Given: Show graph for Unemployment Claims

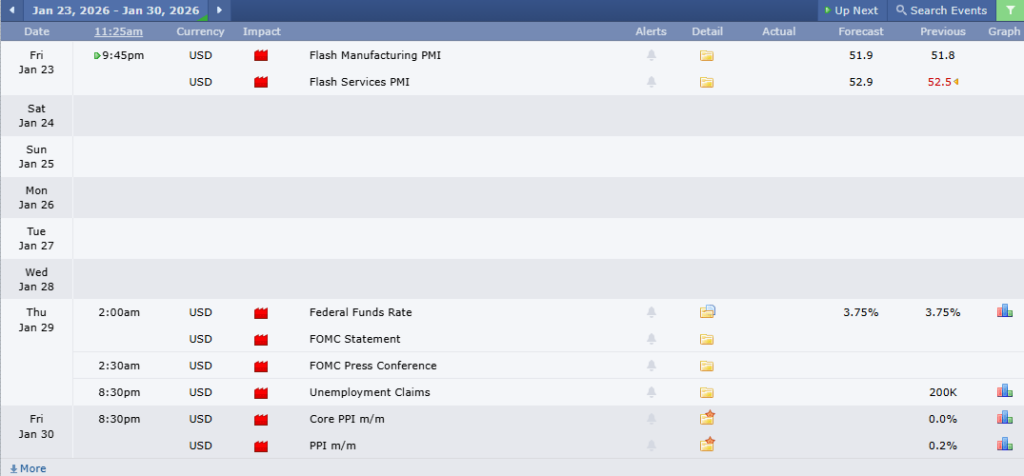Looking at the screenshot, I should coord(1004,392).
